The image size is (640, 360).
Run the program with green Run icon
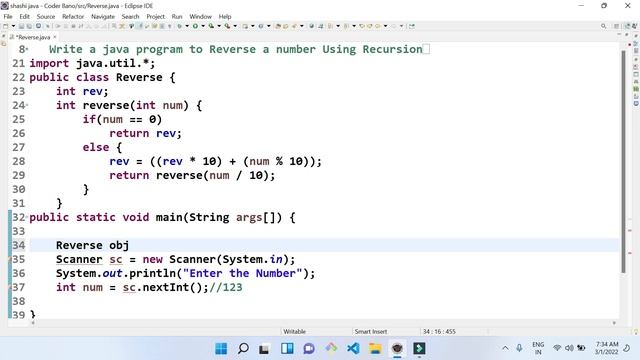coord(195,26)
